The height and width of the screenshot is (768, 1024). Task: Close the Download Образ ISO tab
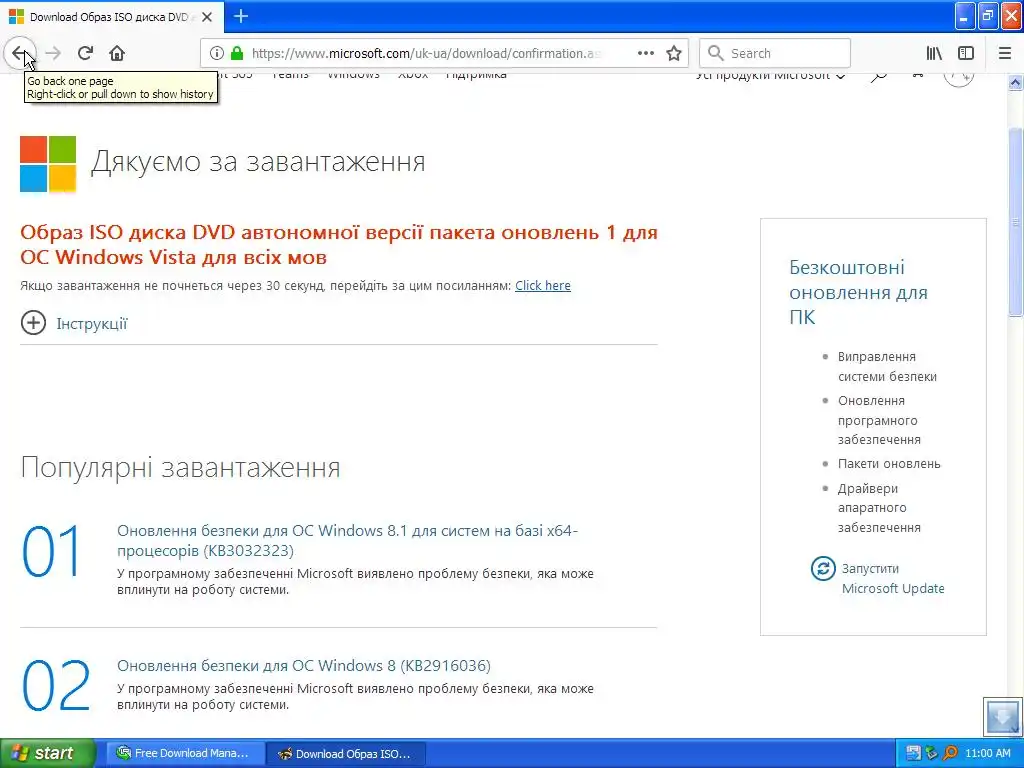click(x=207, y=17)
